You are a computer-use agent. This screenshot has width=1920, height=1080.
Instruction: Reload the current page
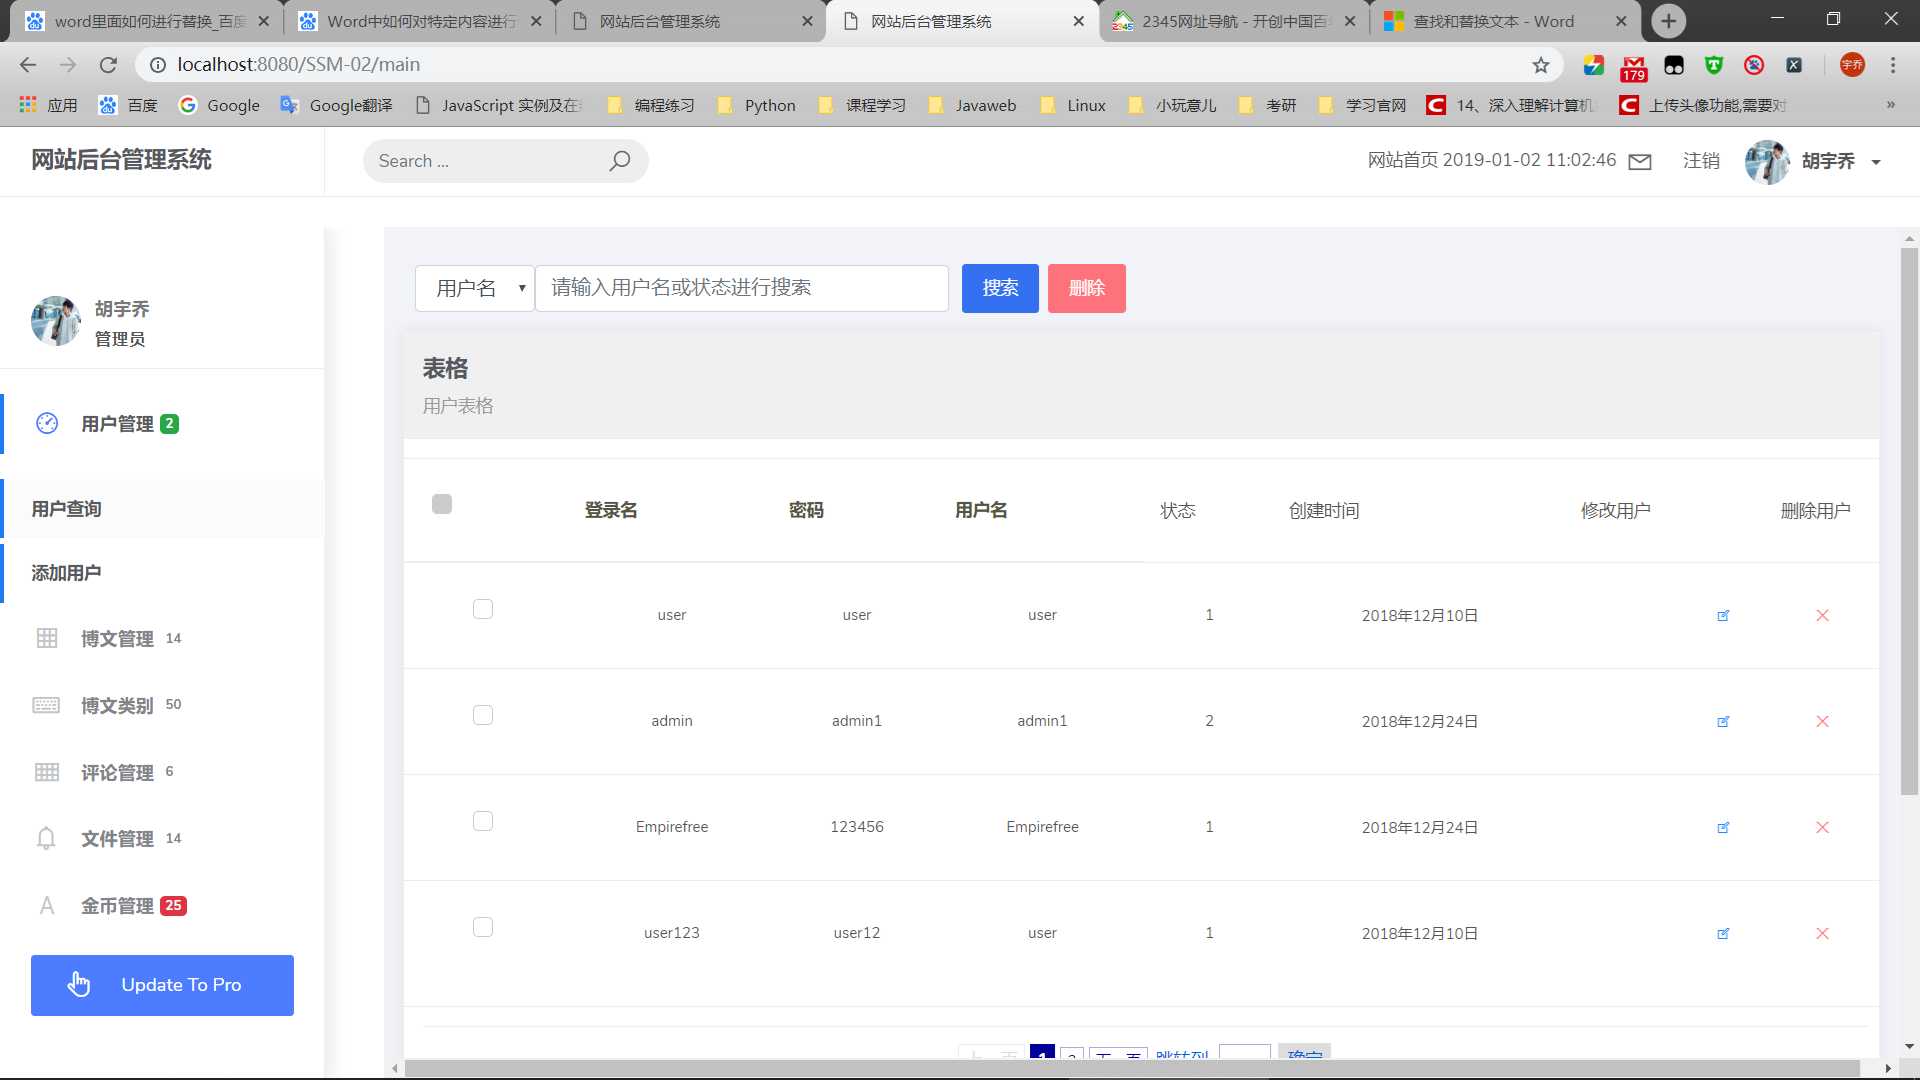(x=108, y=65)
